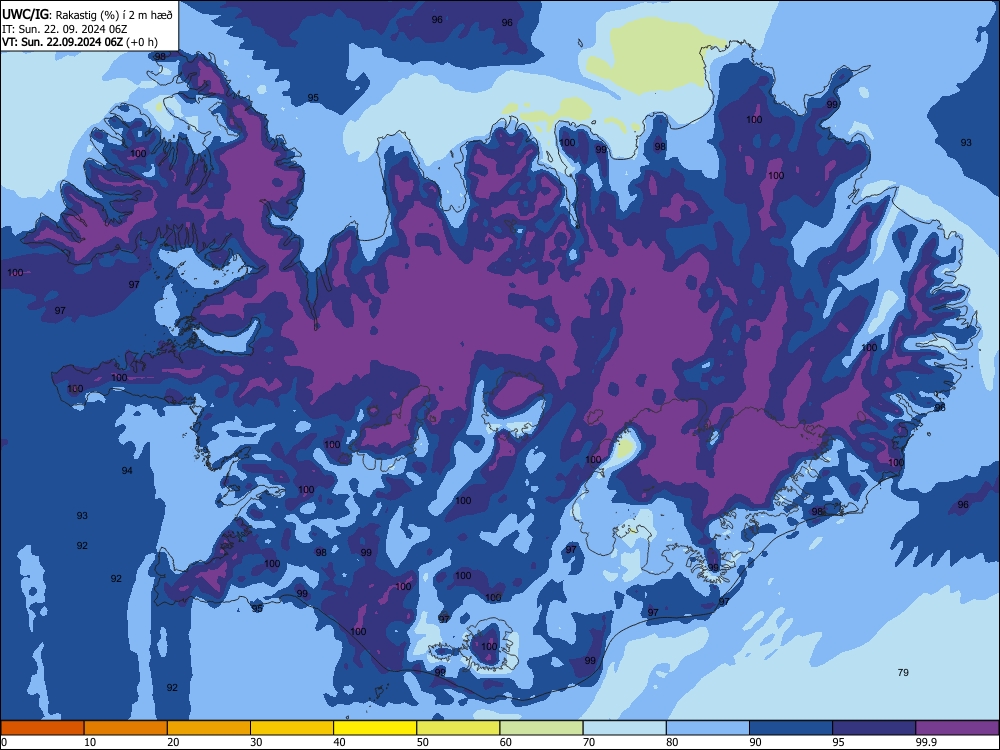This screenshot has width=1000, height=750.
Task: Click the legend tick label '90'
Action: [x=756, y=742]
